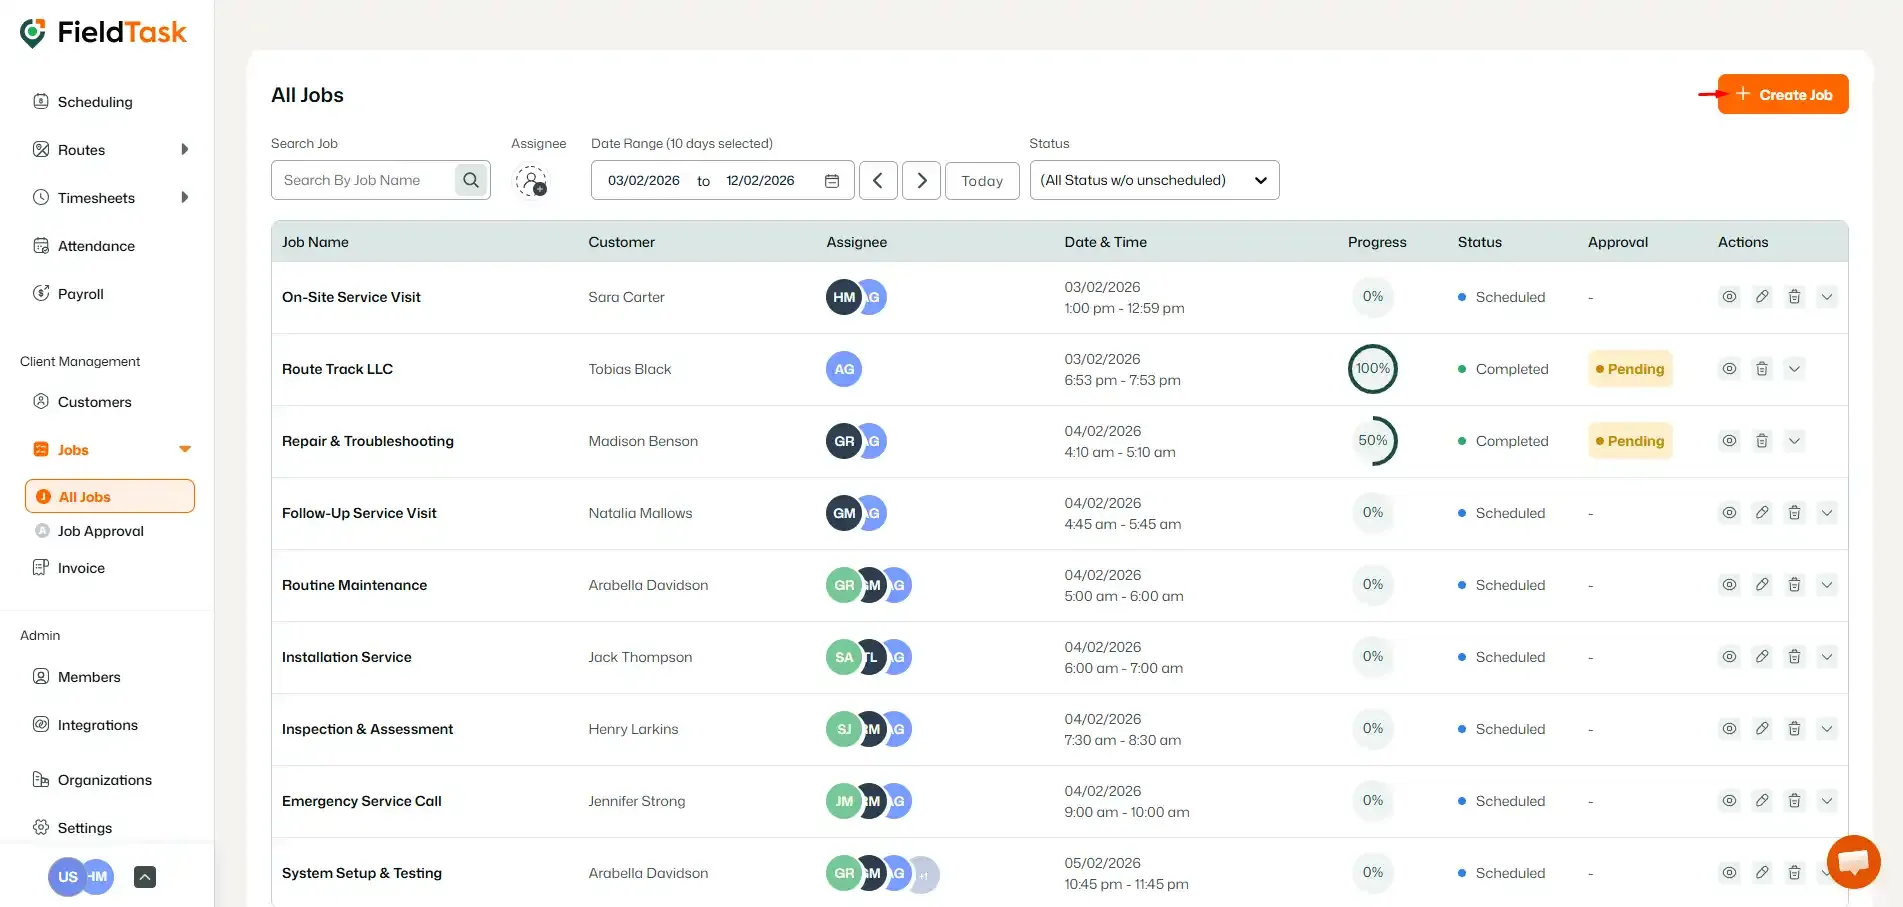Edit the Routine Maintenance job
Image resolution: width=1903 pixels, height=907 pixels.
[1762, 585]
